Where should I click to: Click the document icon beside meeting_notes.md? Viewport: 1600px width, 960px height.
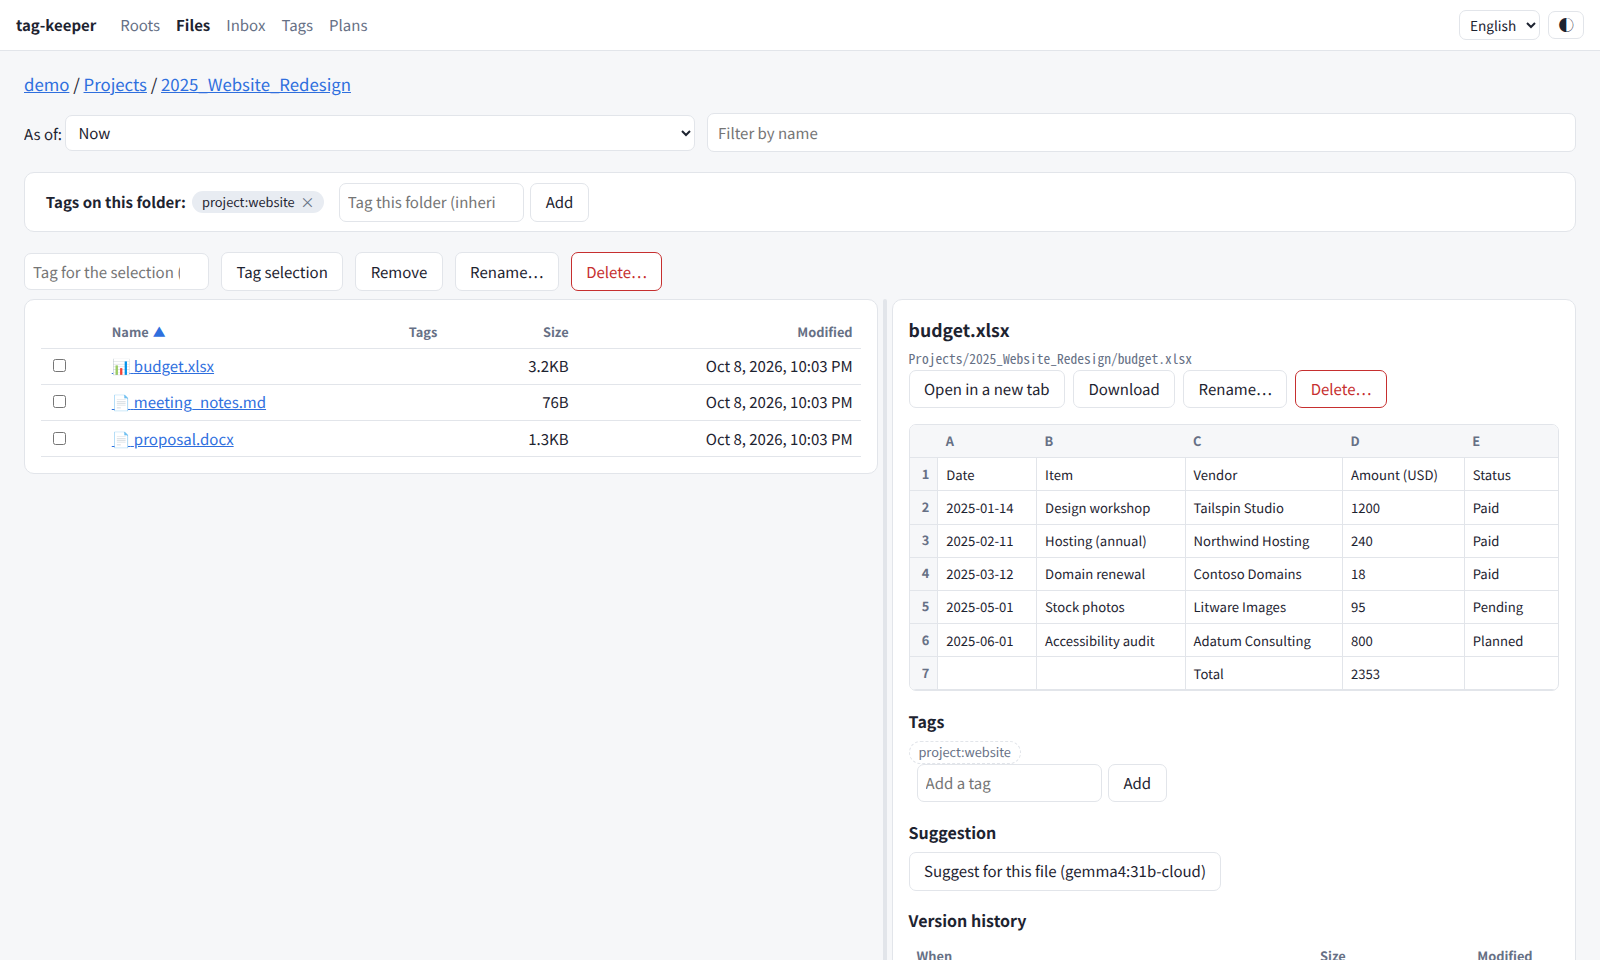tap(120, 403)
